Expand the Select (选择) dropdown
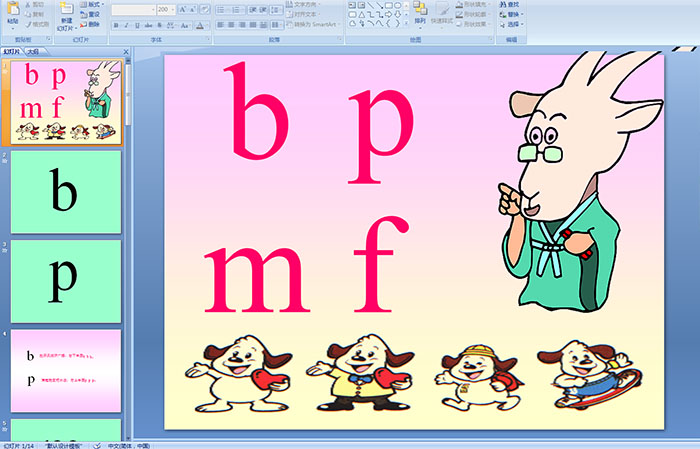The image size is (700, 449). coord(511,26)
